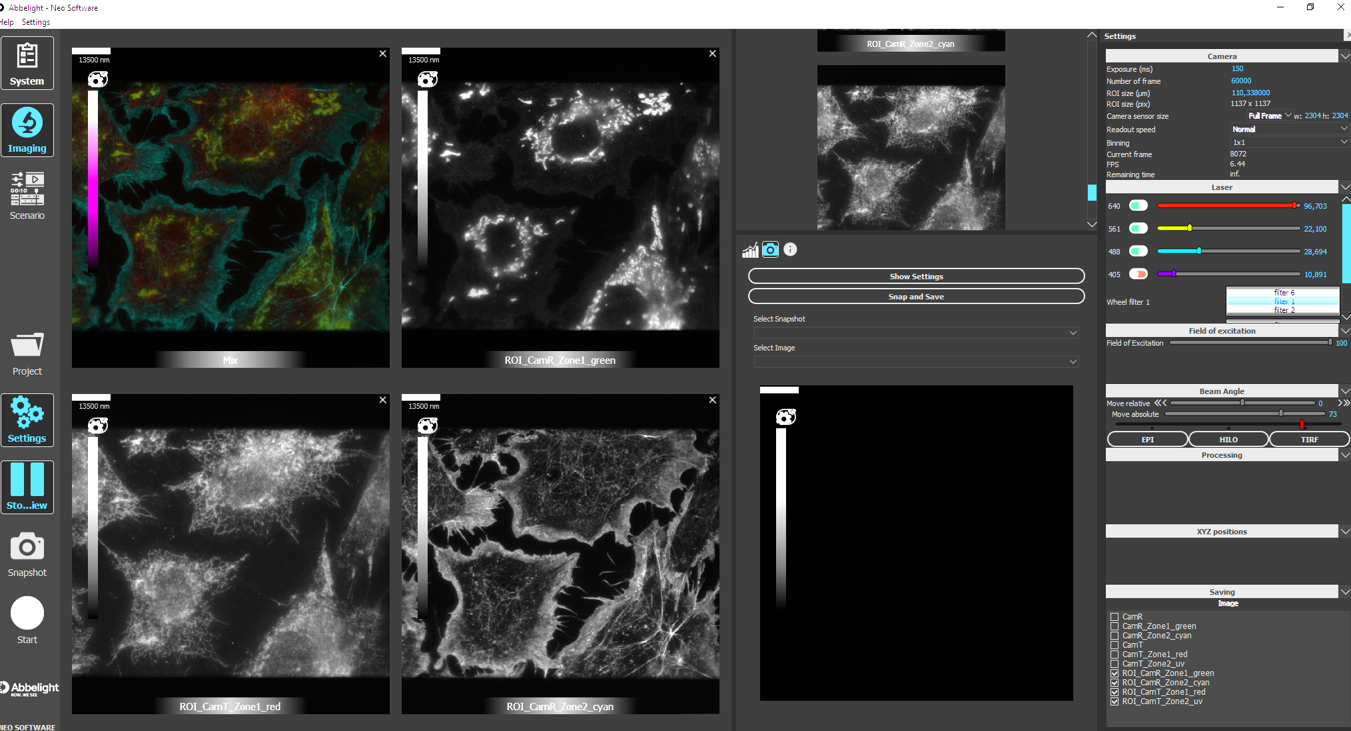Select the TIRF beam angle button
This screenshot has height=731, width=1351.
tap(1308, 439)
